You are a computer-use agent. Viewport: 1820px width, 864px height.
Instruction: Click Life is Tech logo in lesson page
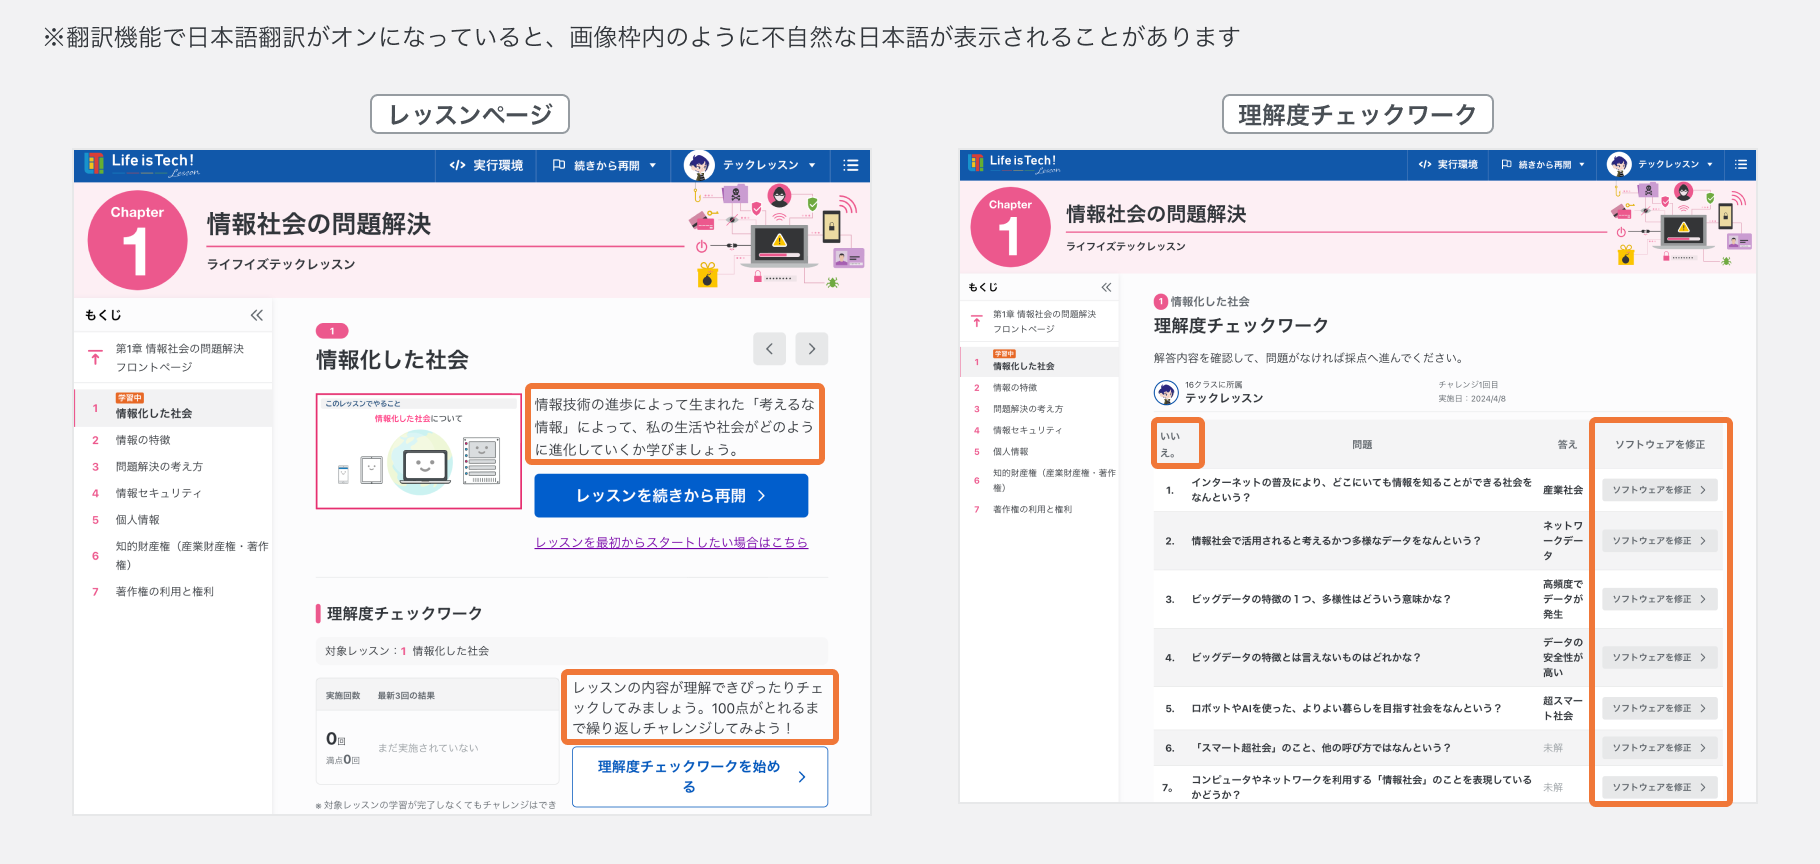tap(142, 164)
